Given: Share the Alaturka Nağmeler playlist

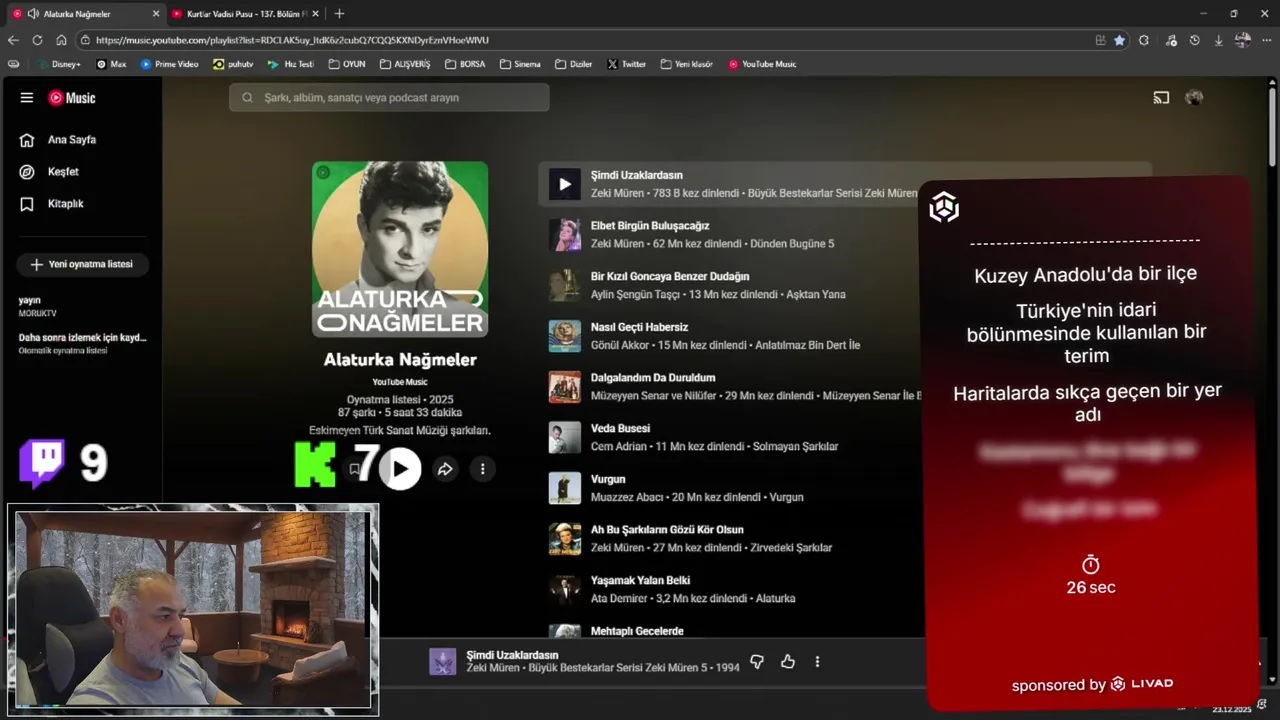Looking at the screenshot, I should coord(445,469).
